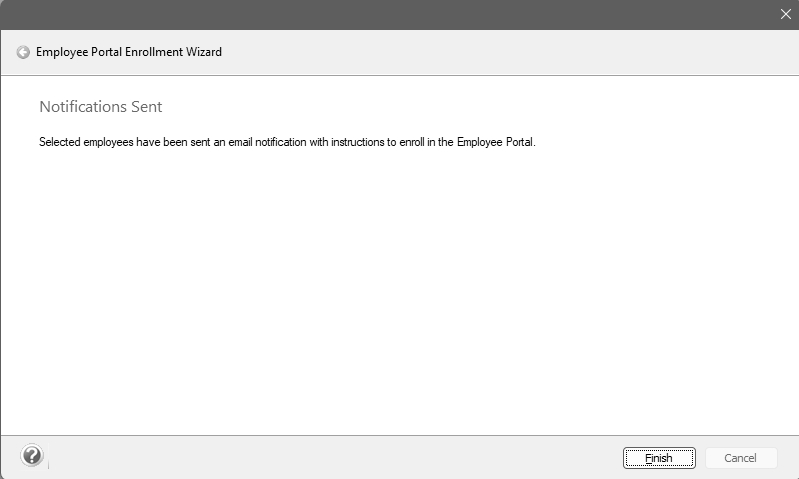Click the back arrow icon beside wizard title

pyautogui.click(x=23, y=53)
